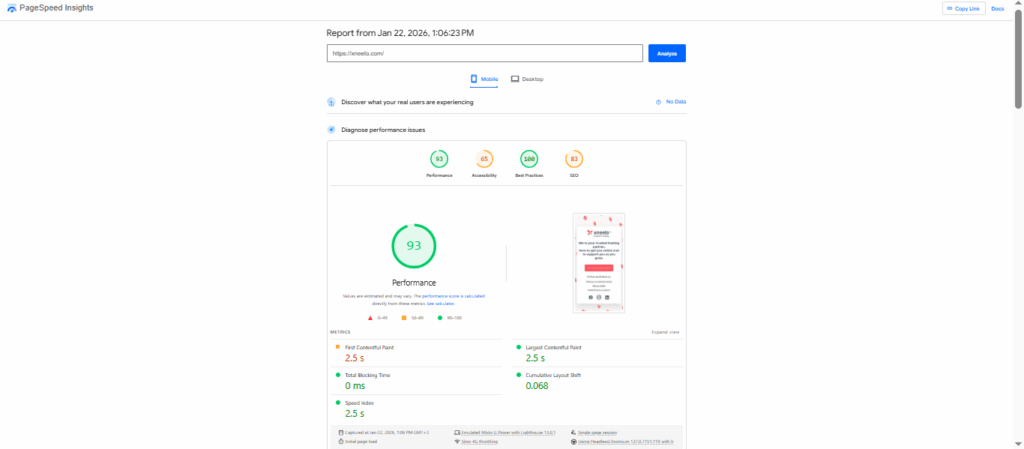1024x449 pixels.
Task: Click the URL input field
Action: pyautogui.click(x=484, y=54)
